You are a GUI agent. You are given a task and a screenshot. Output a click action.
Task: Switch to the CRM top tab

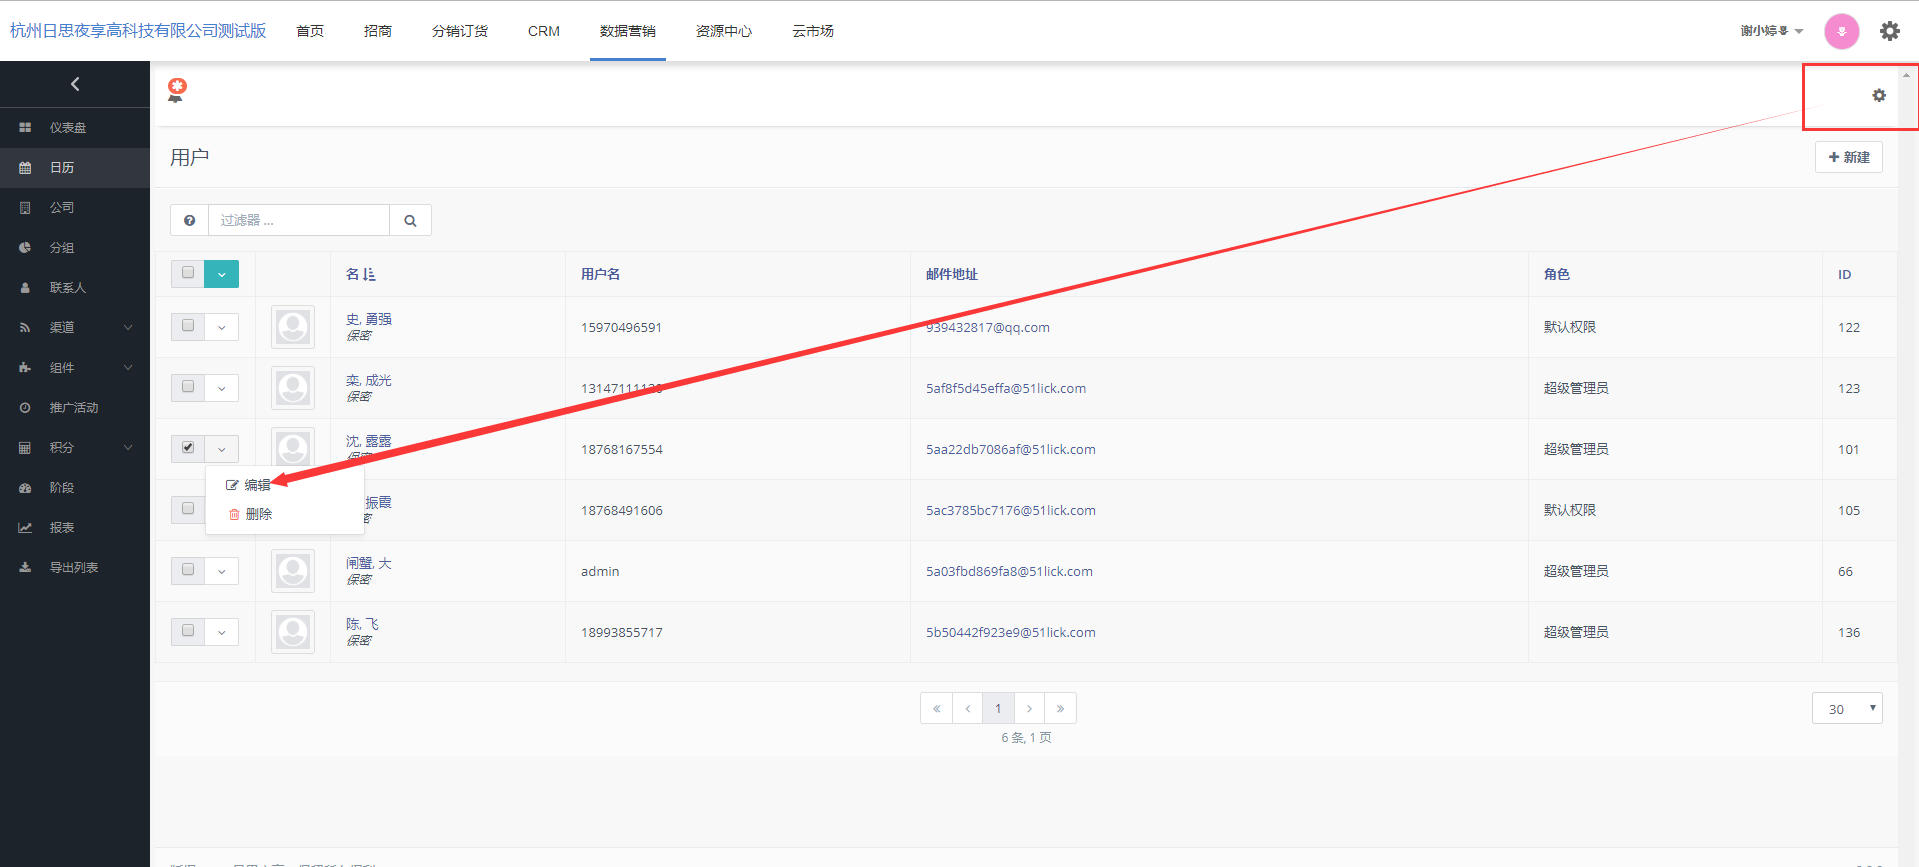tap(543, 31)
